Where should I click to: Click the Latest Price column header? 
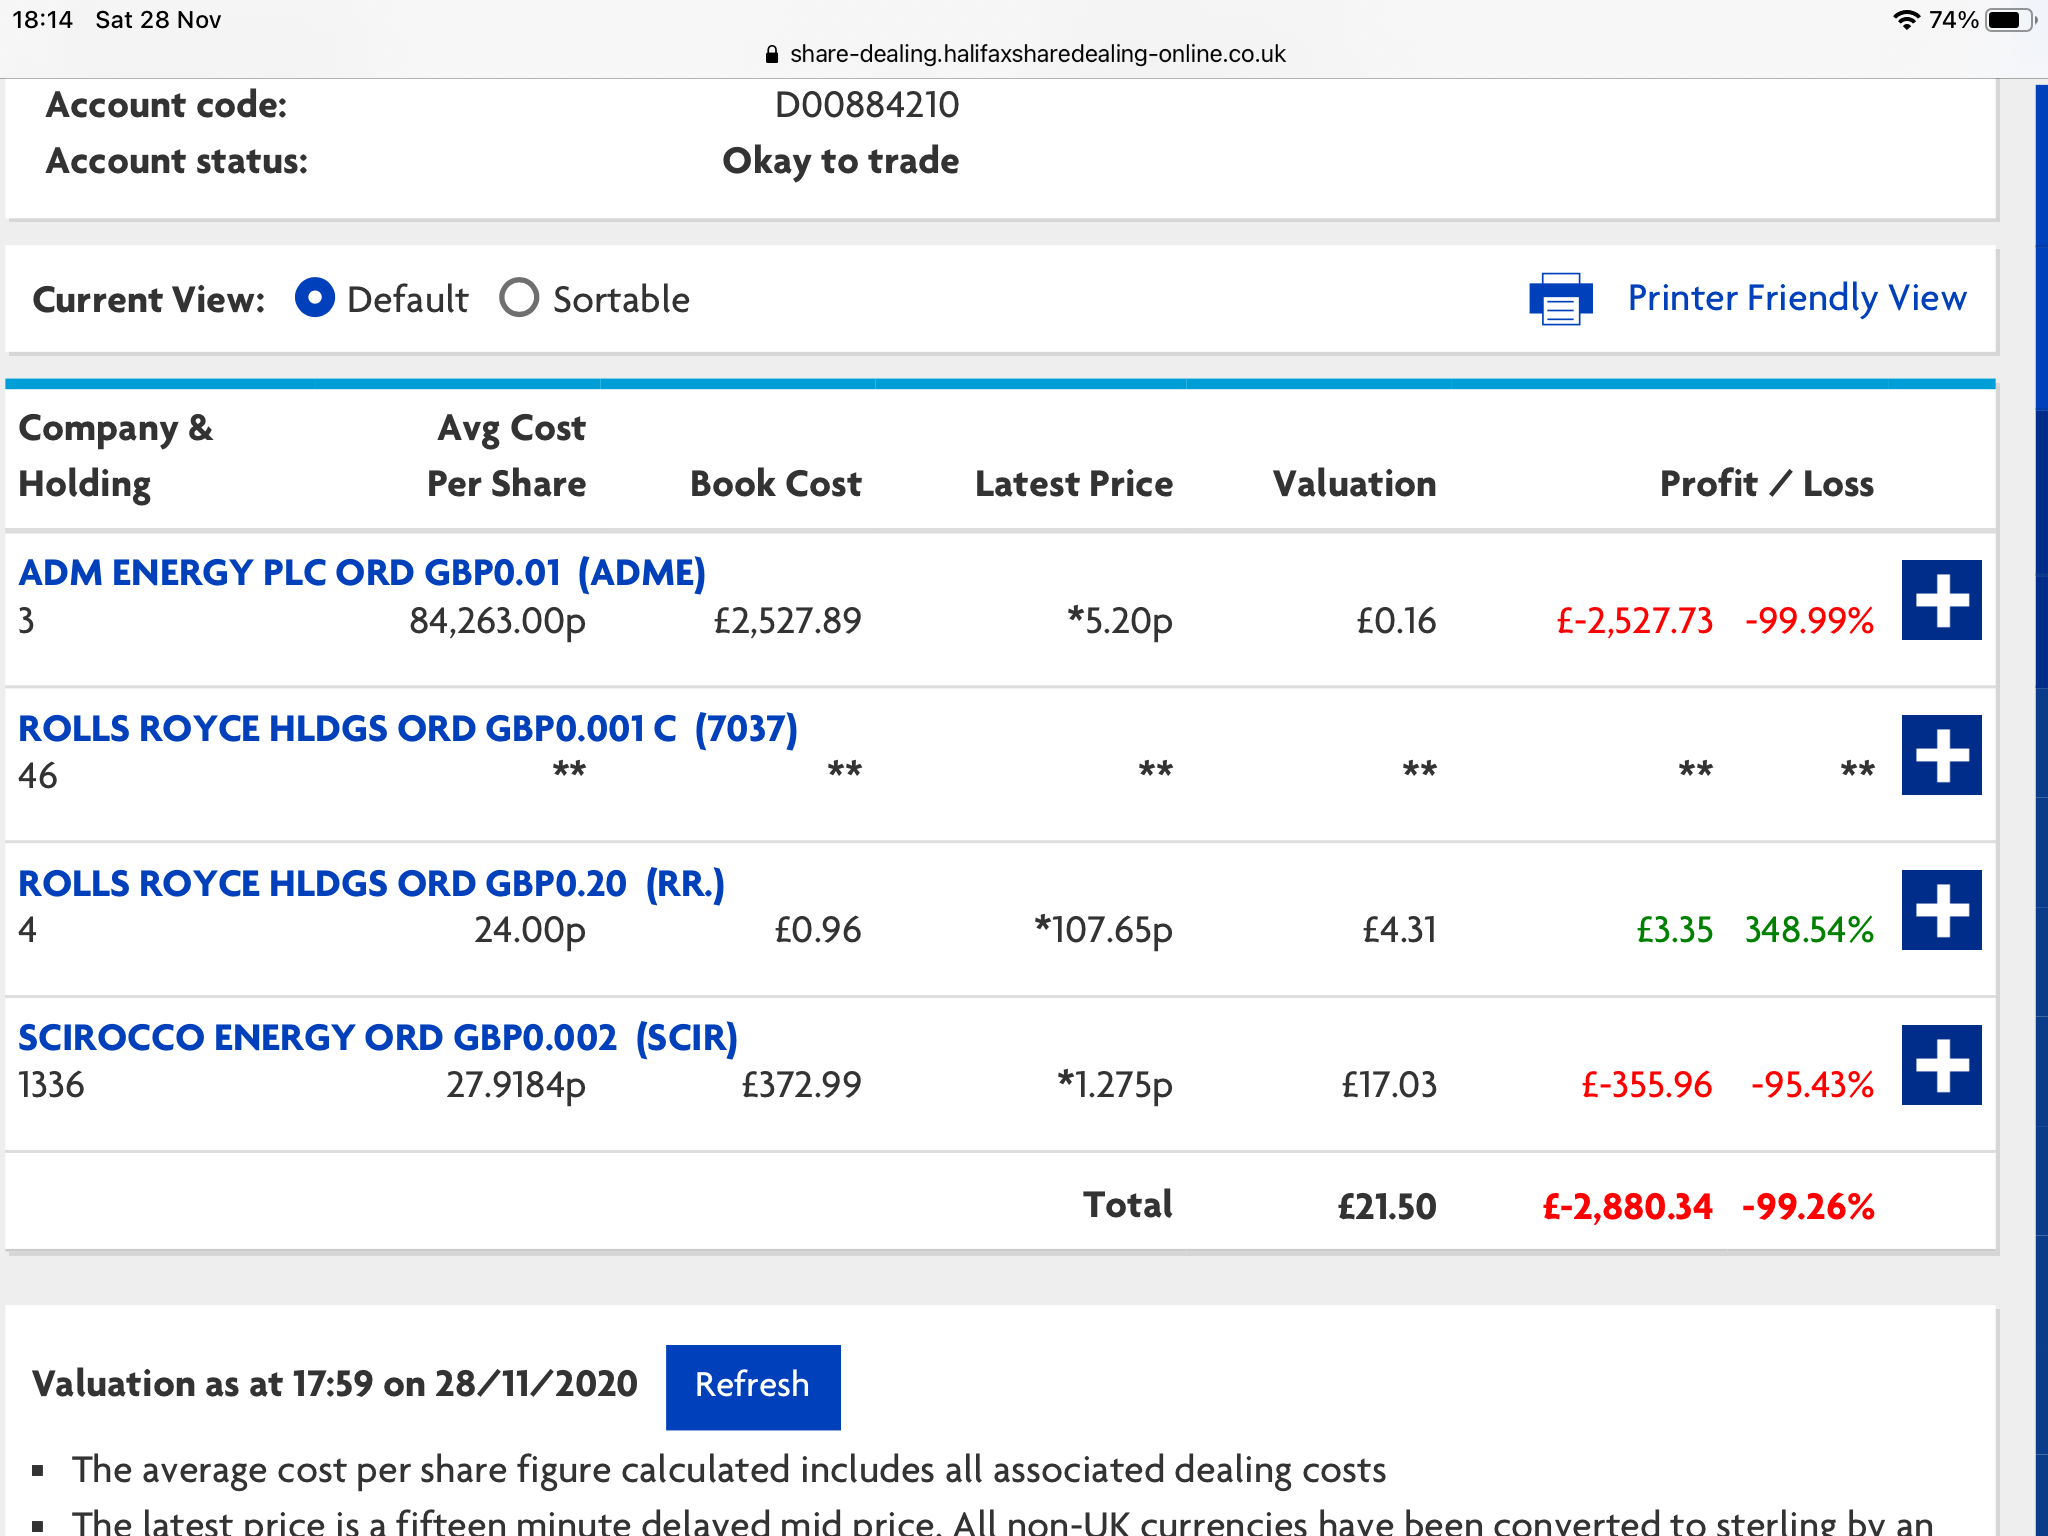[1074, 484]
